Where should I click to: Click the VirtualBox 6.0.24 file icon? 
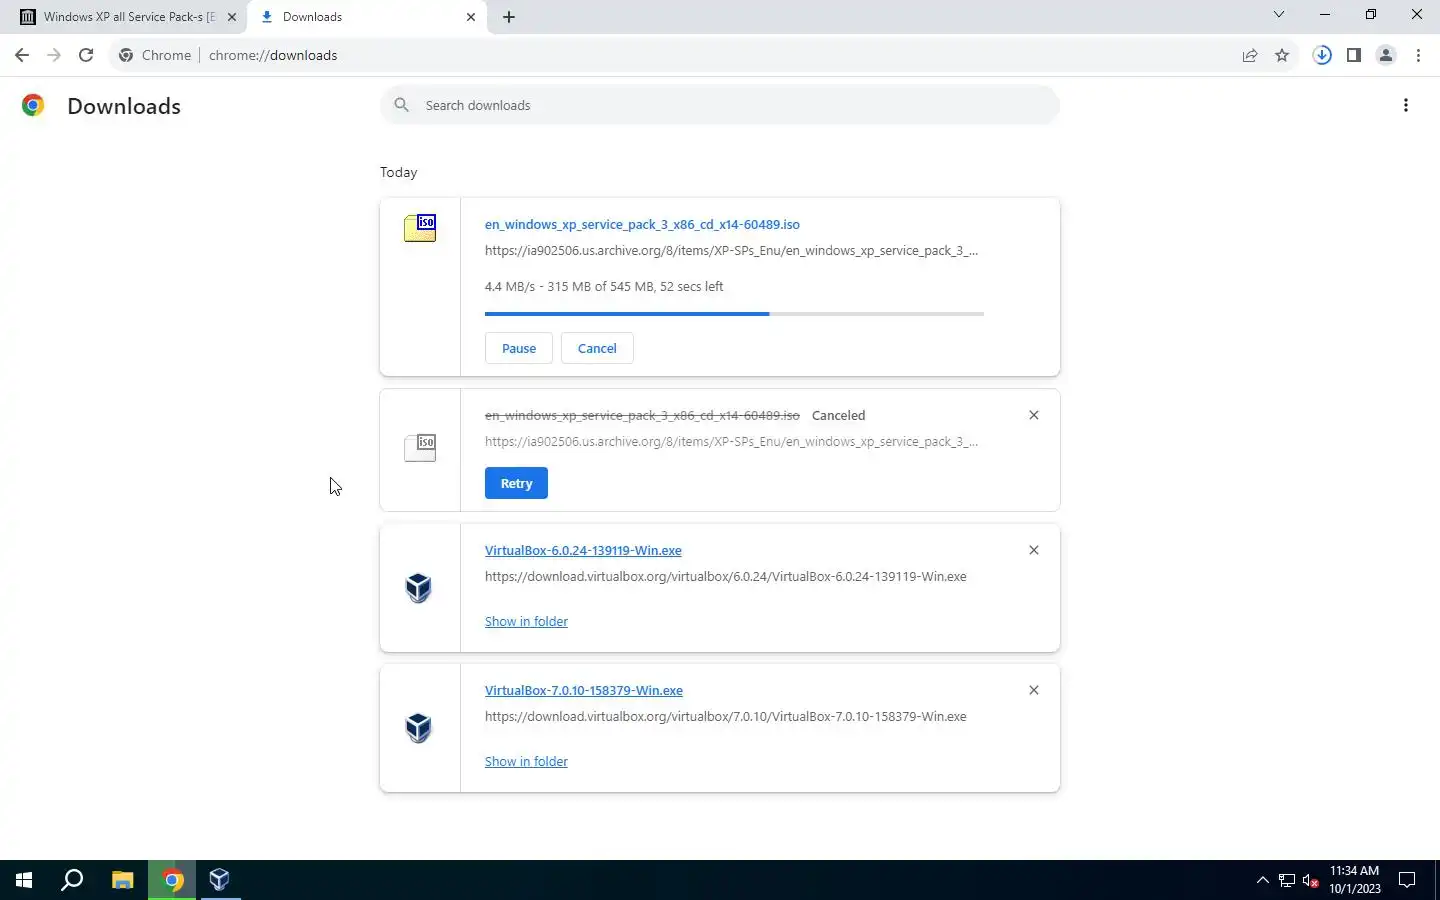click(419, 587)
